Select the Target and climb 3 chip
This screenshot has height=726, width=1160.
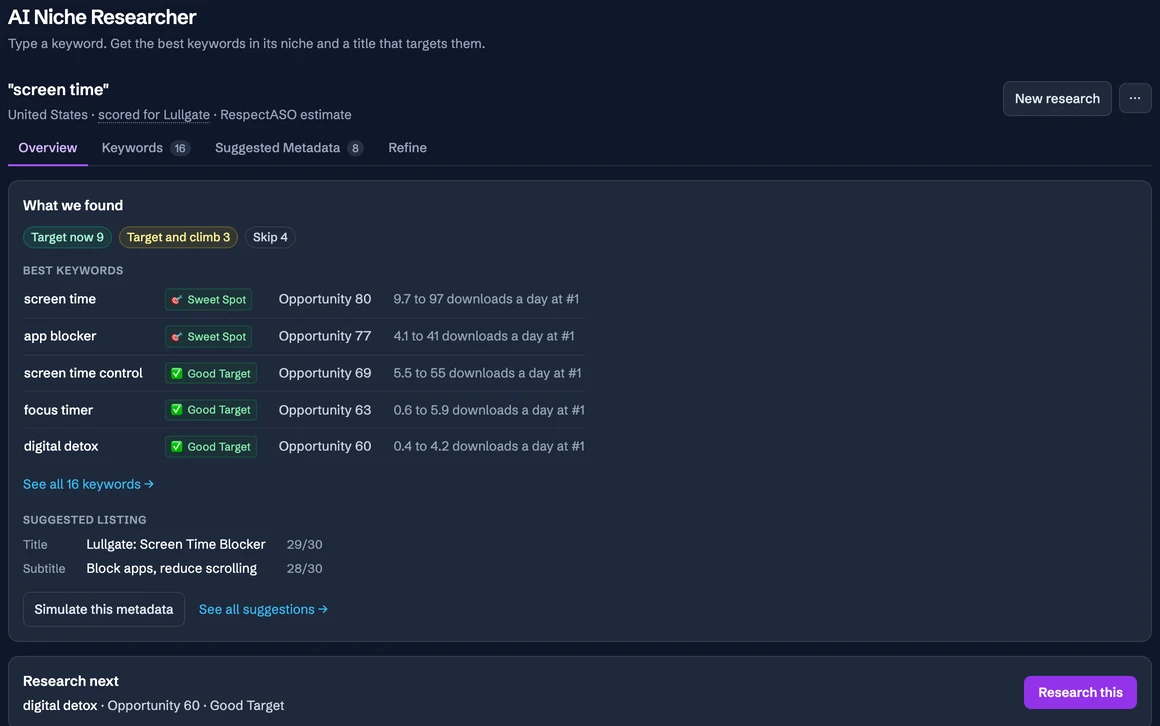pyautogui.click(x=178, y=238)
